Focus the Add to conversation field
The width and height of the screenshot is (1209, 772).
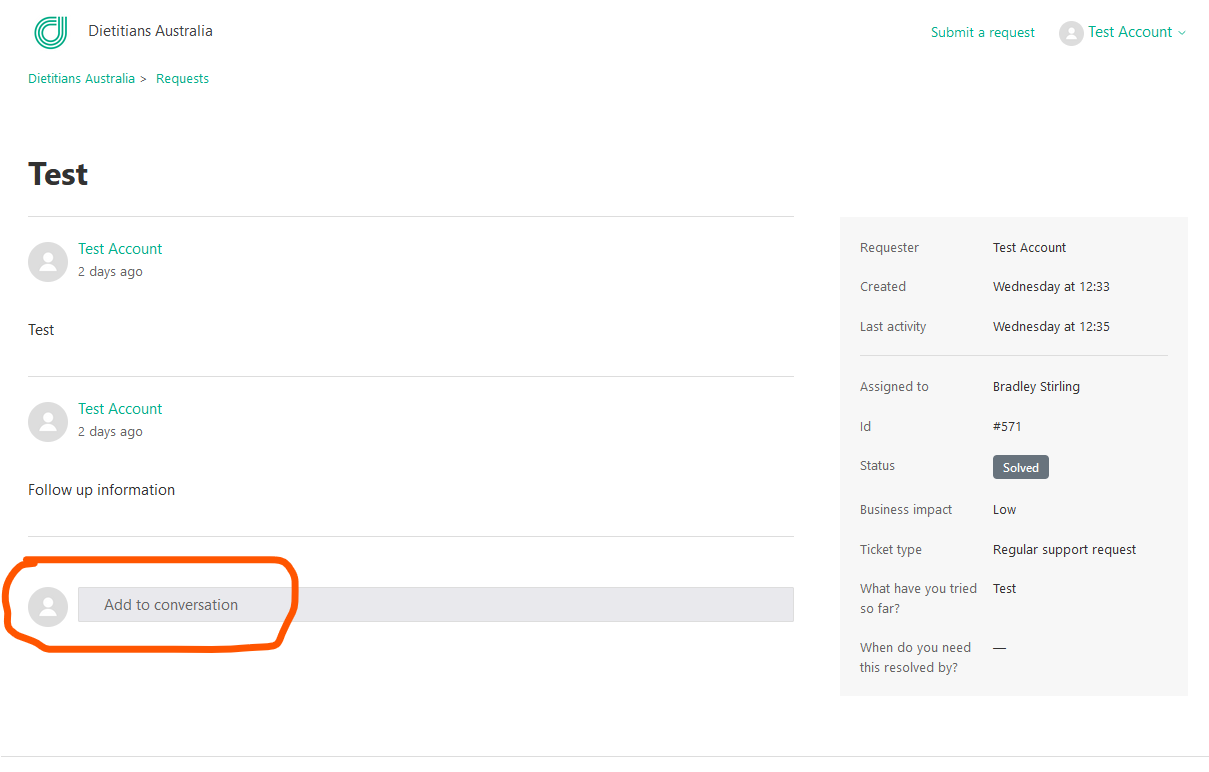tap(435, 605)
